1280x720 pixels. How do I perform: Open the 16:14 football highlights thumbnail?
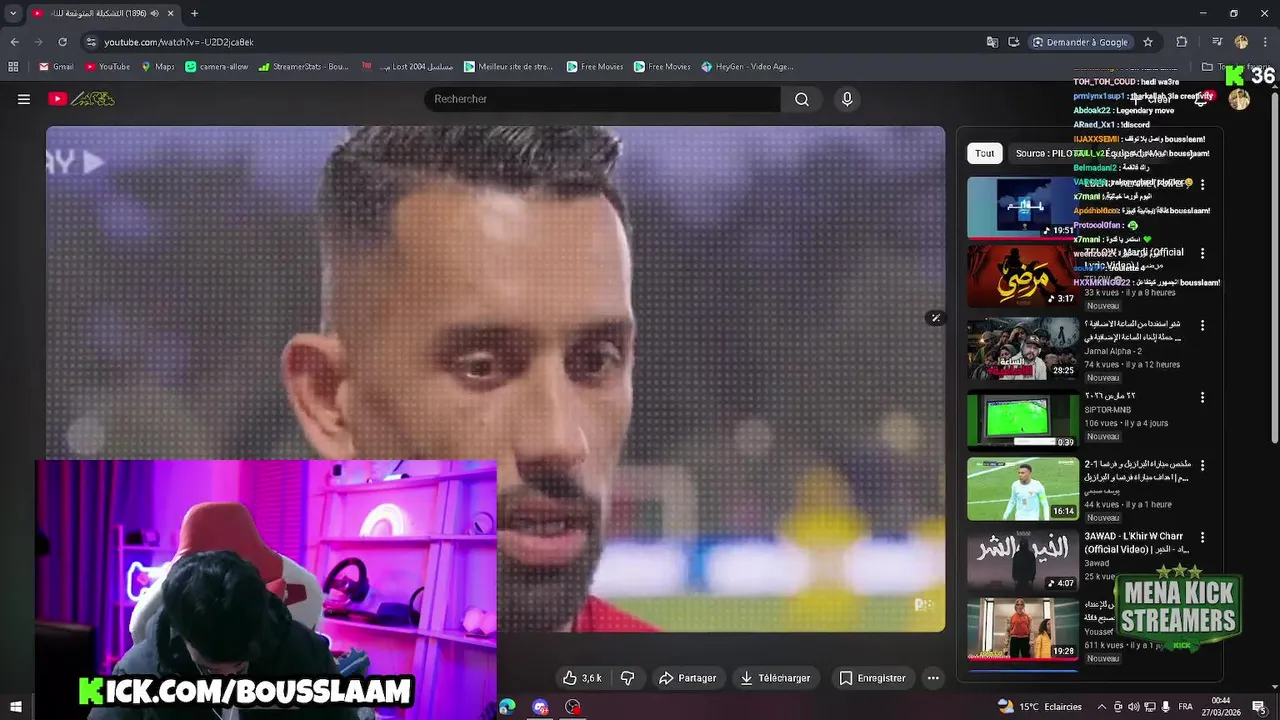1023,490
